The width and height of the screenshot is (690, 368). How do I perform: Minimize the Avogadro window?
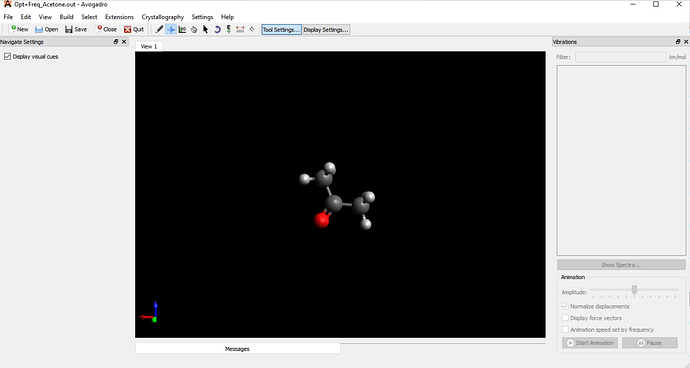[633, 4]
